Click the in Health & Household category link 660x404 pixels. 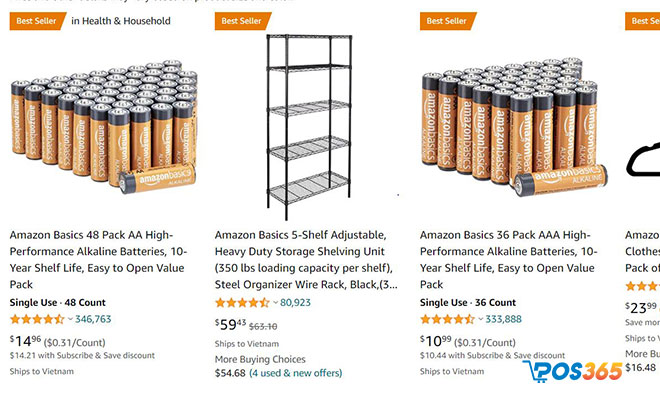121,21
